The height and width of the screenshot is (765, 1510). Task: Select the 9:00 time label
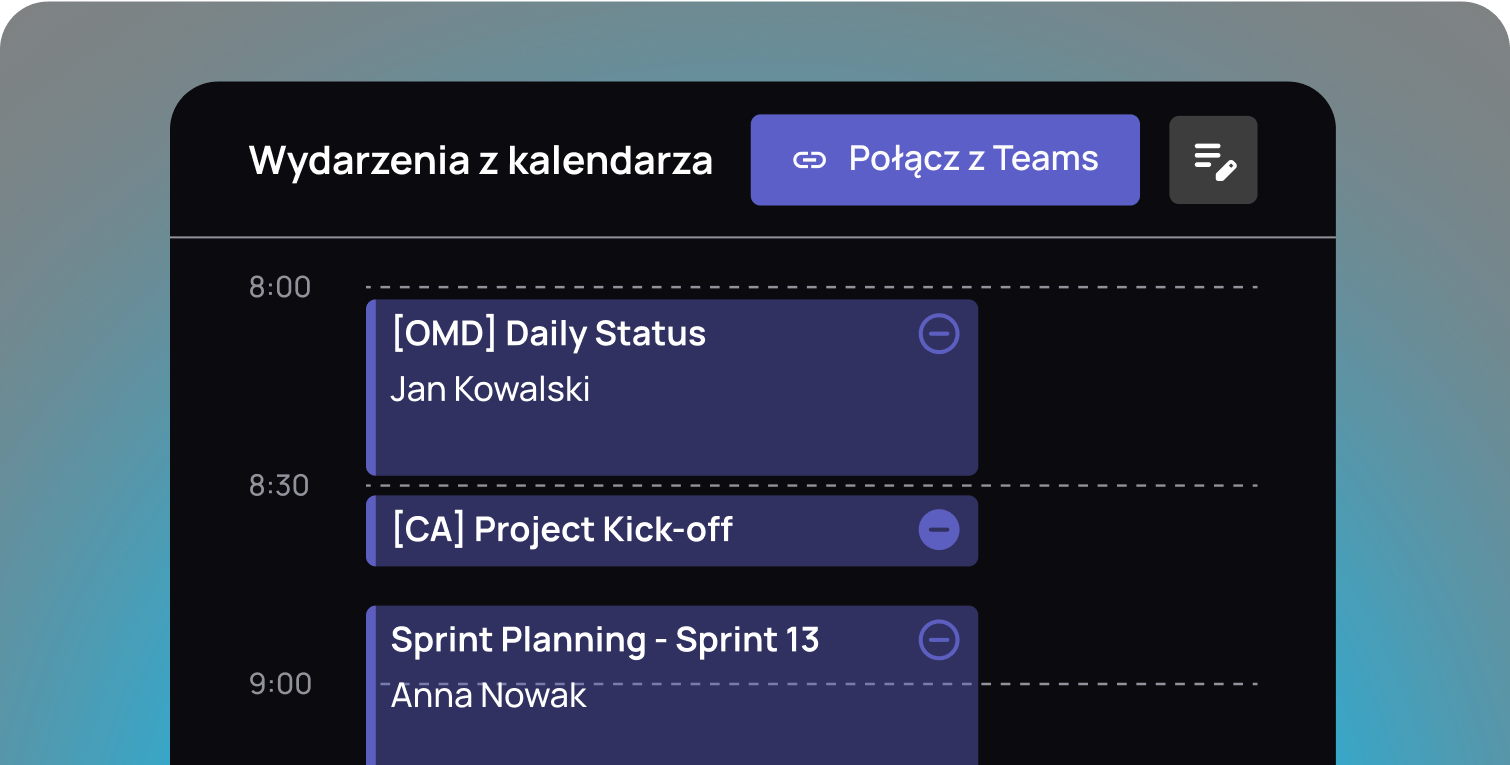(280, 684)
